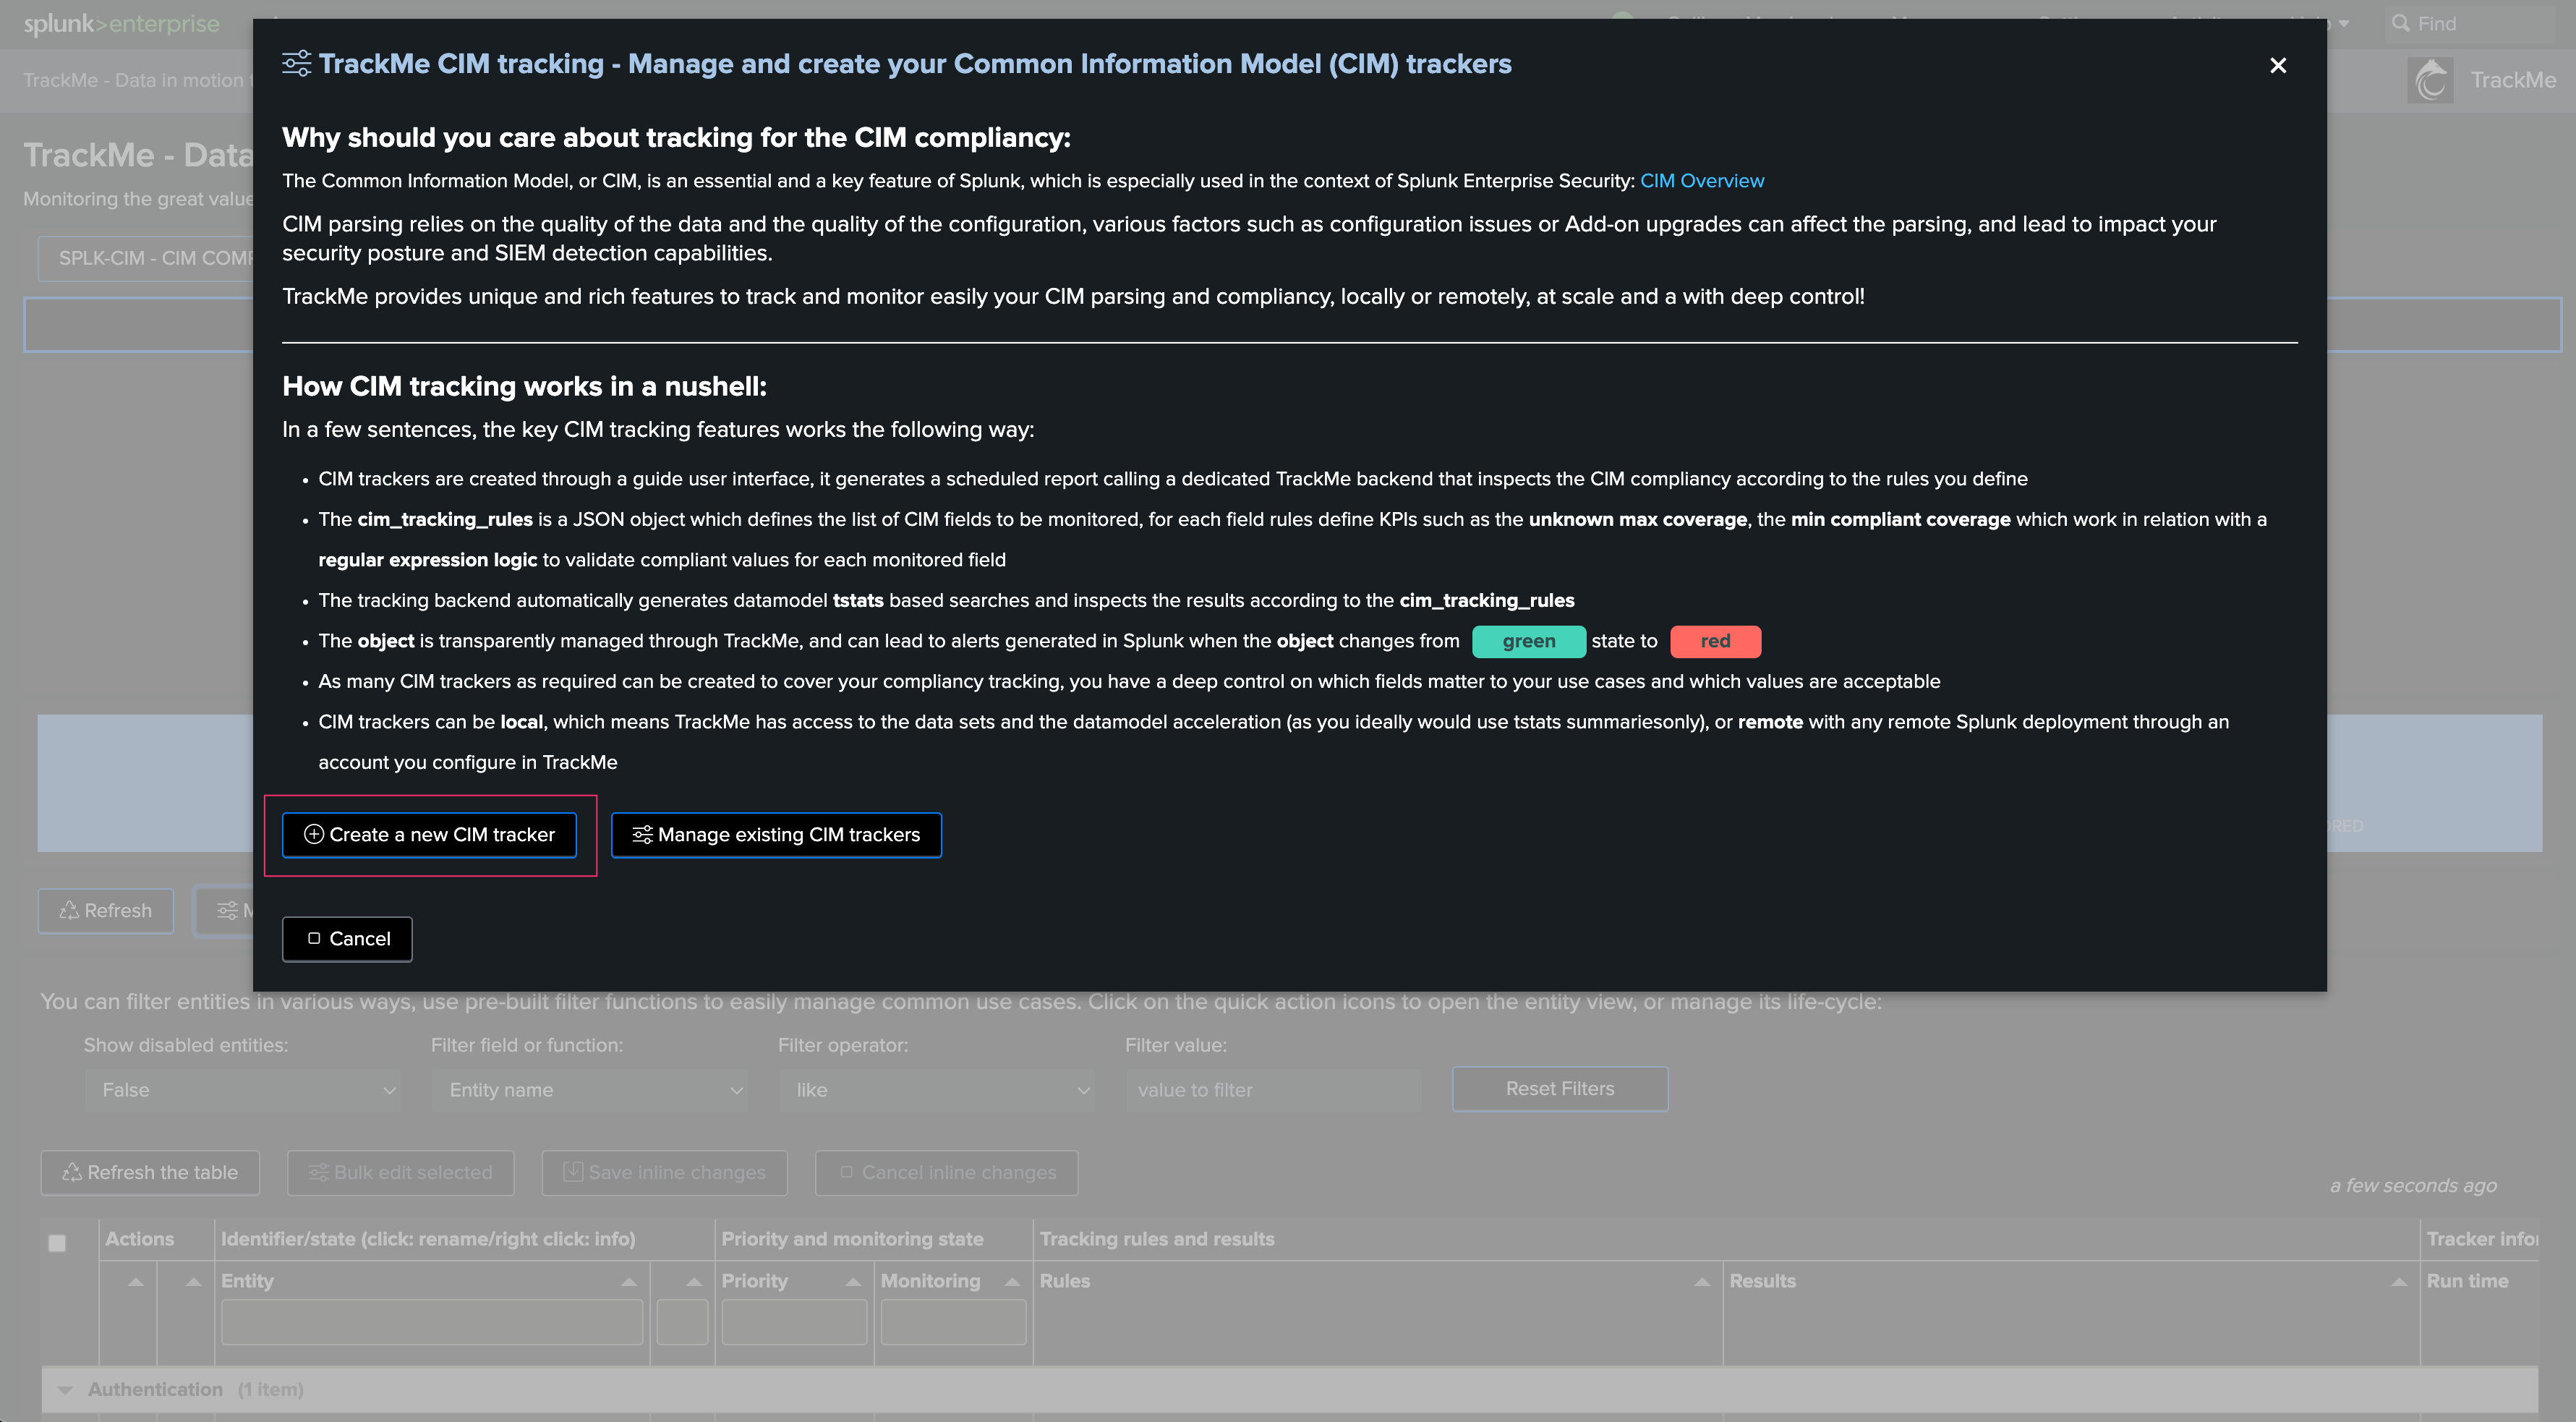2576x1422 pixels.
Task: Sort by Priority column arrow
Action: coord(853,1281)
